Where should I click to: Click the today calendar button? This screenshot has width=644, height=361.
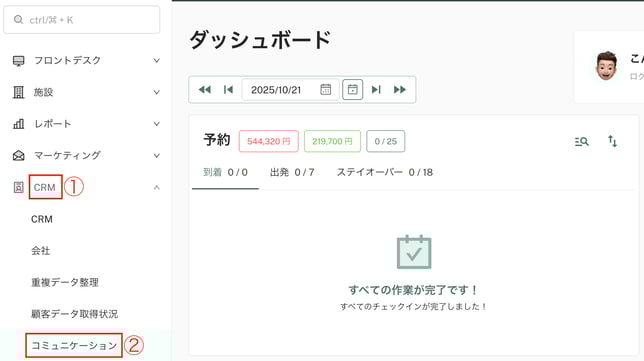[x=352, y=90]
